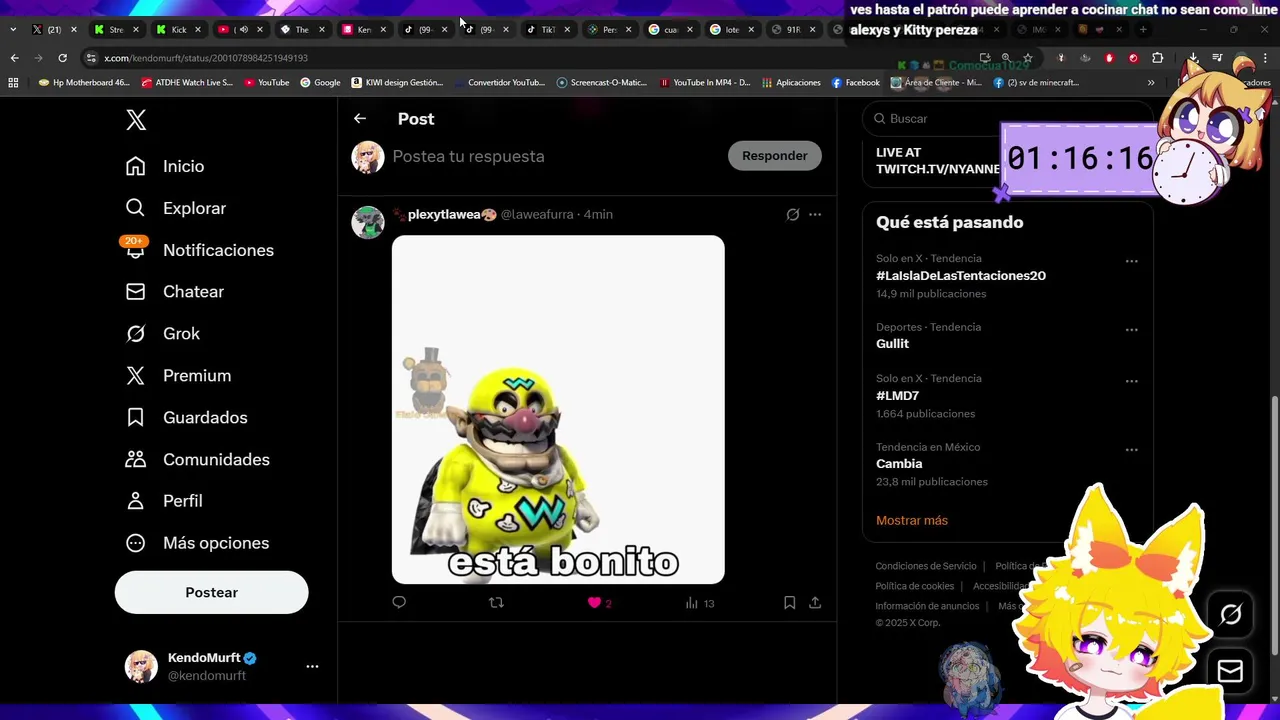Open the Grok floating button
This screenshot has height=720, width=1280.
click(1230, 614)
